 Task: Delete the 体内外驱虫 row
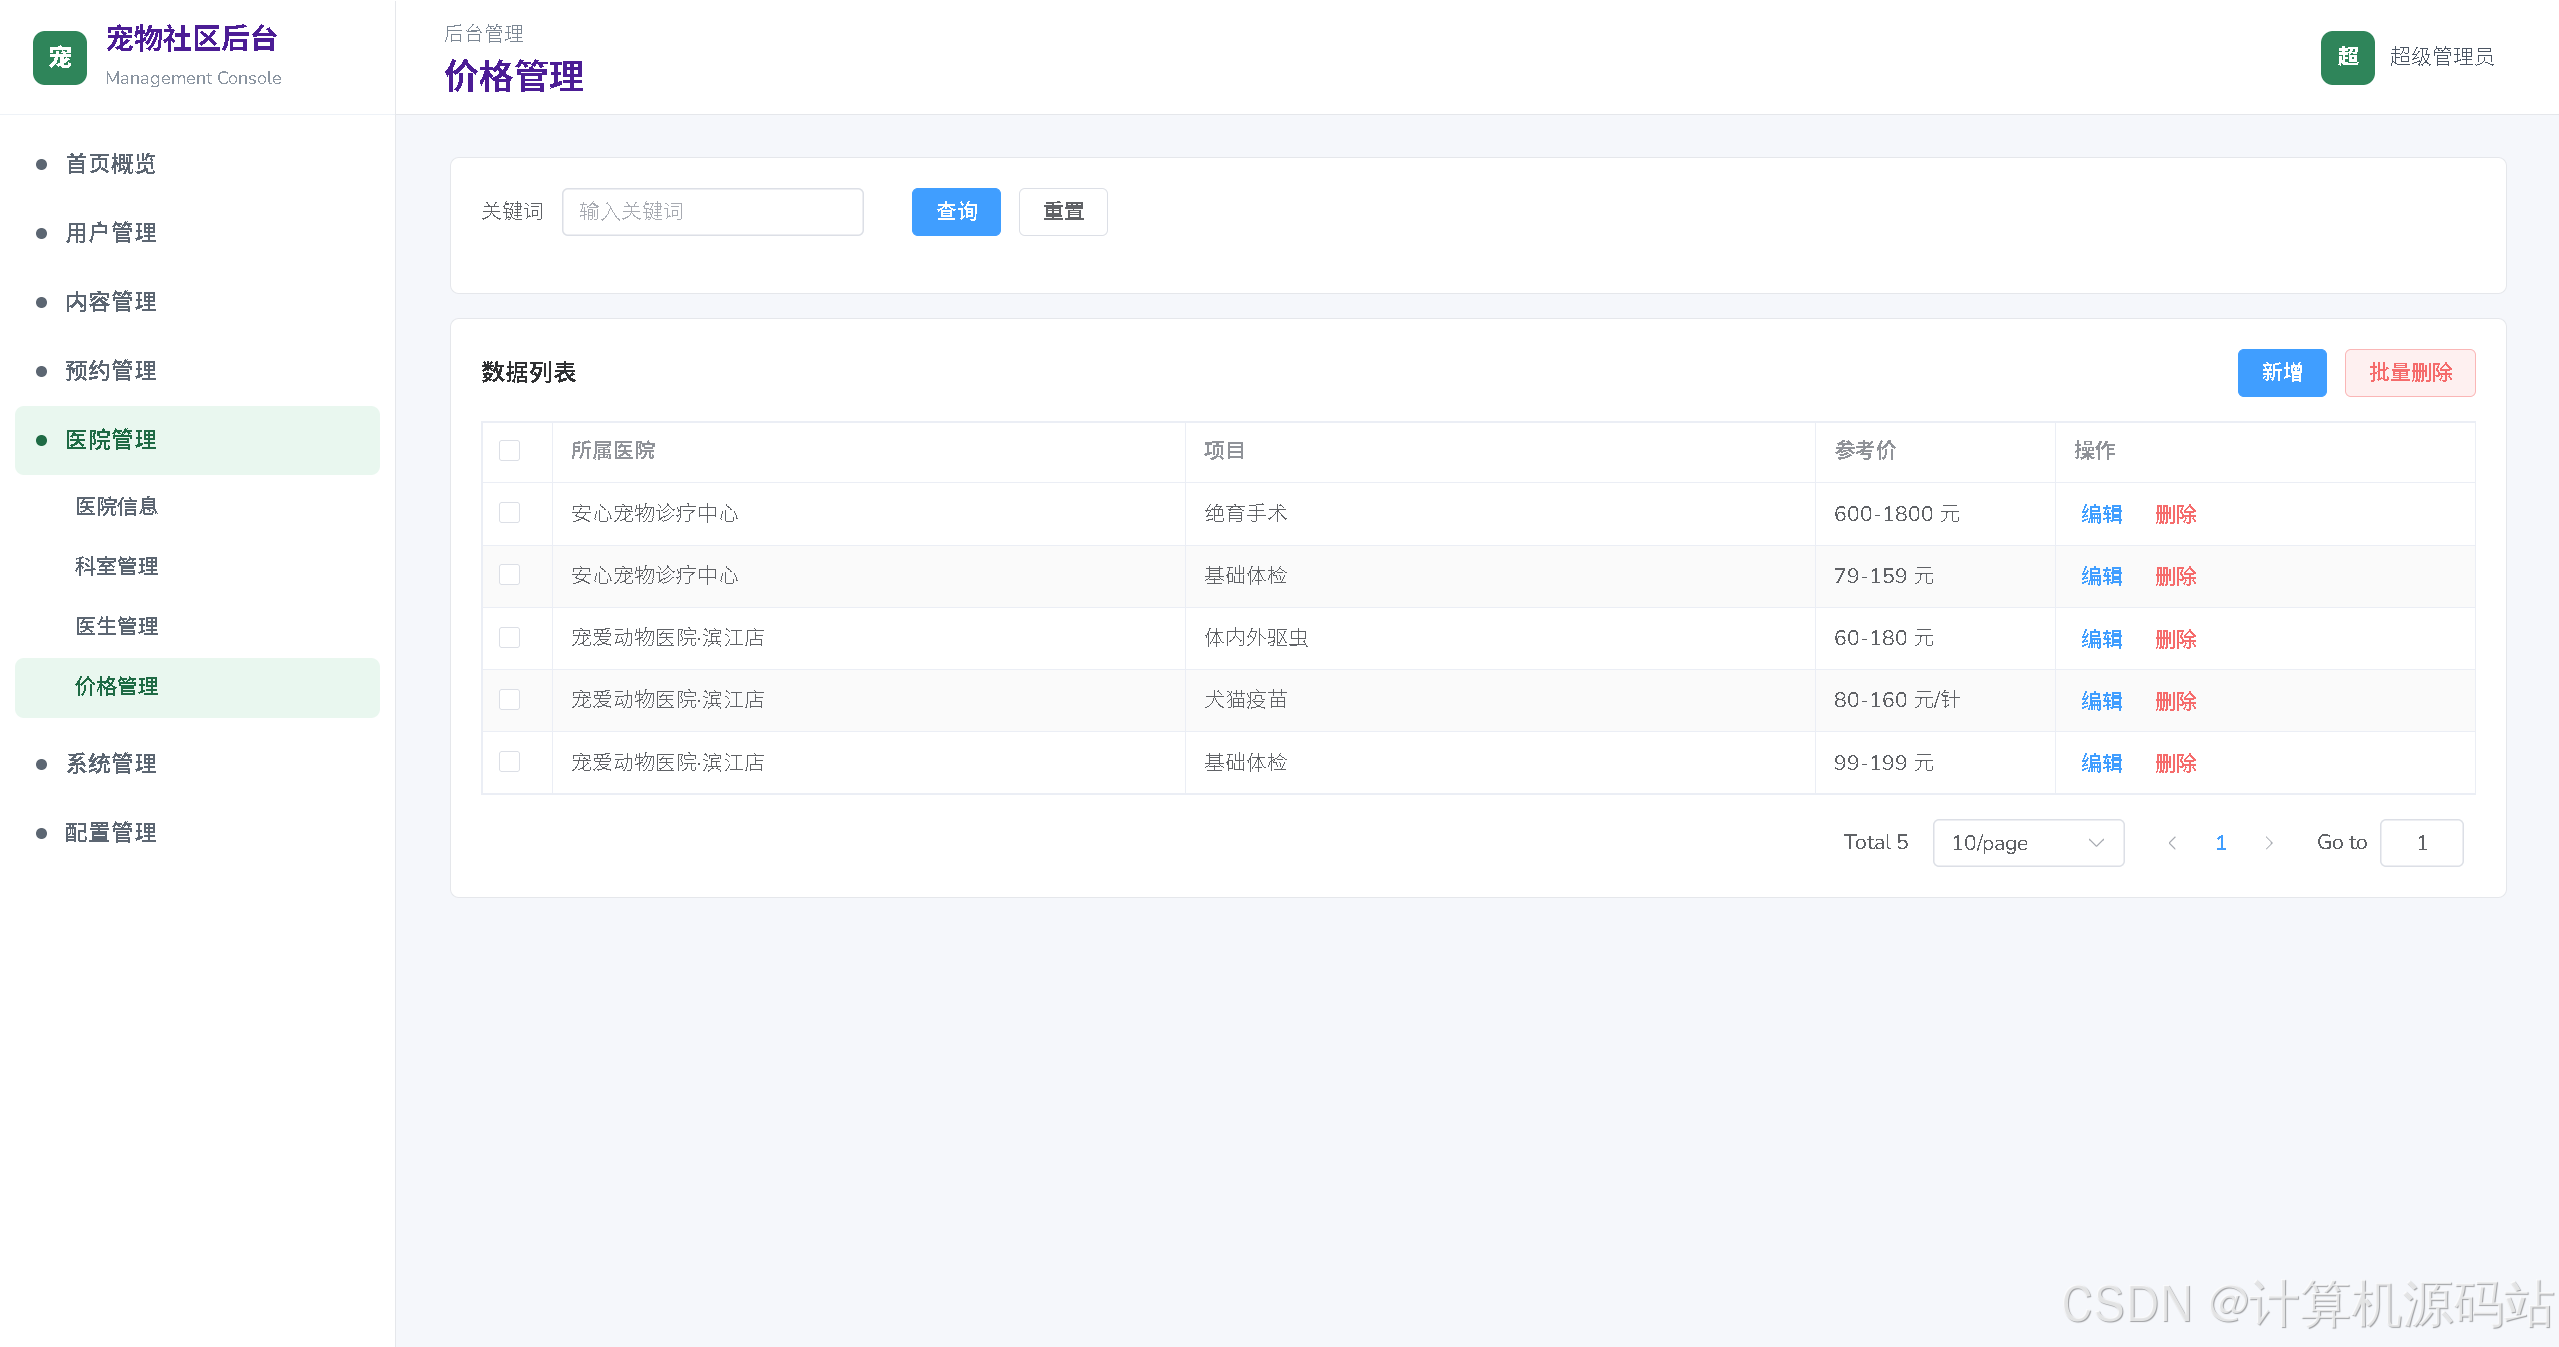click(x=2175, y=639)
